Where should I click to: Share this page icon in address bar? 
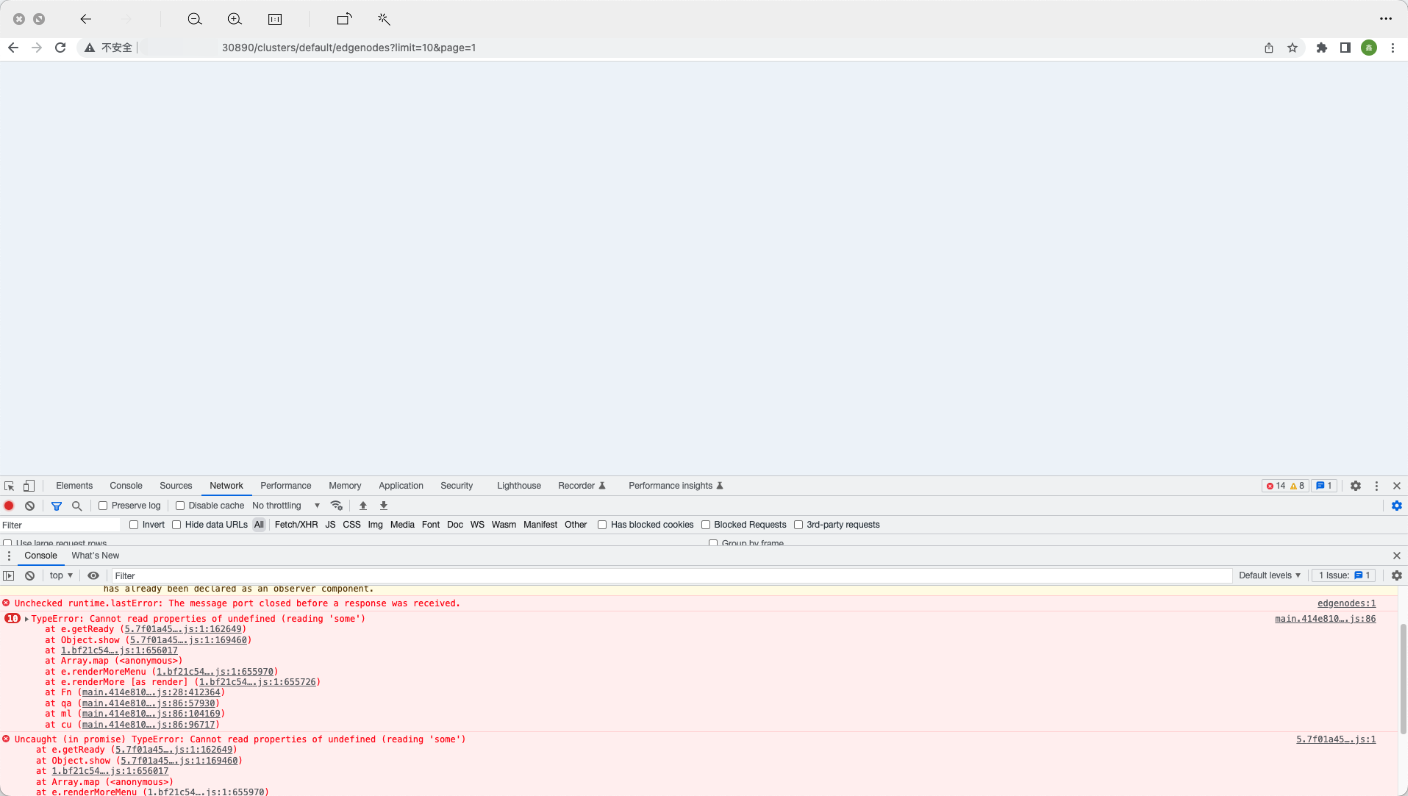[1268, 47]
